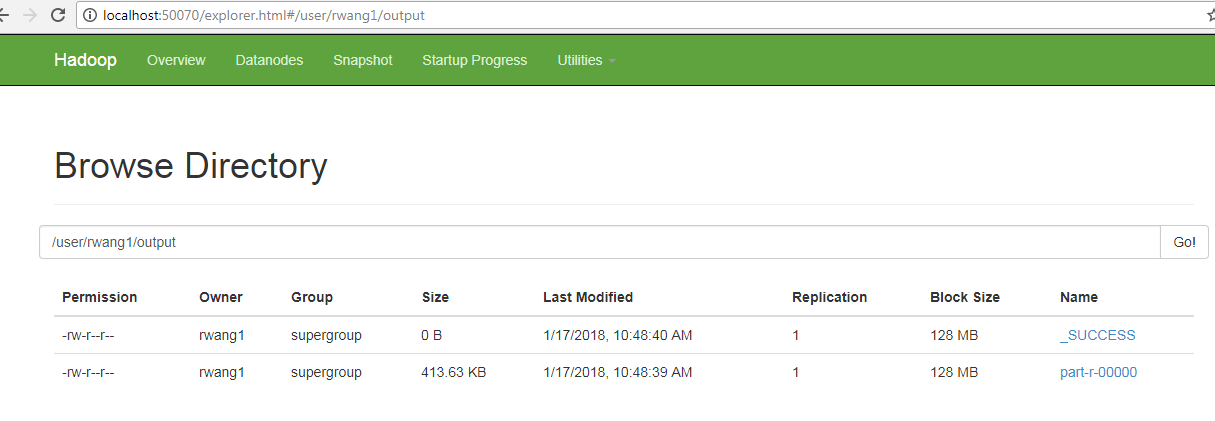Click the Go! button

pos(1184,242)
